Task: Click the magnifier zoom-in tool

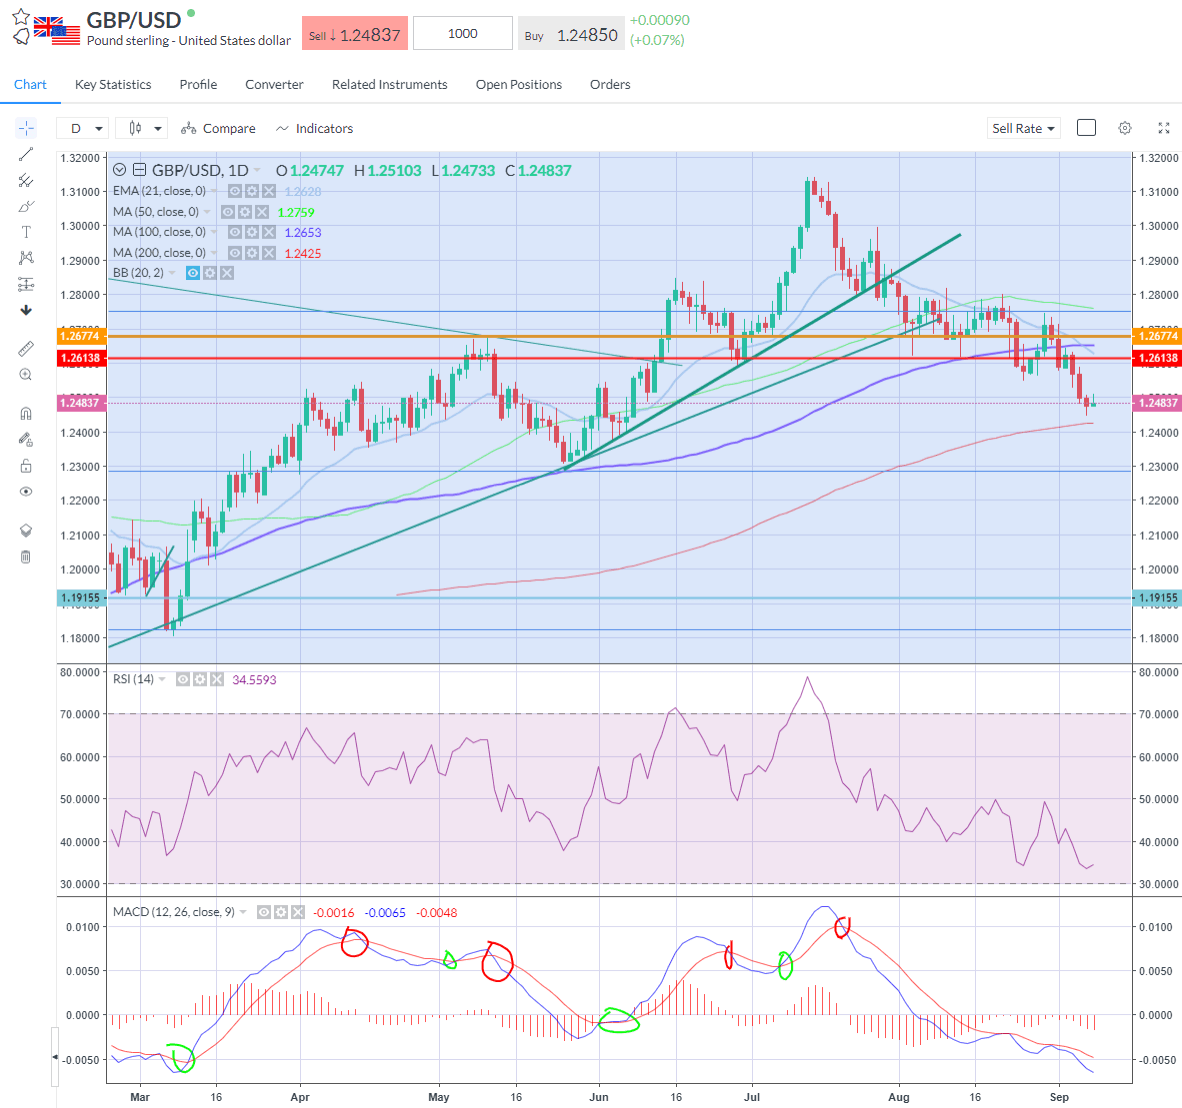Action: tap(26, 375)
